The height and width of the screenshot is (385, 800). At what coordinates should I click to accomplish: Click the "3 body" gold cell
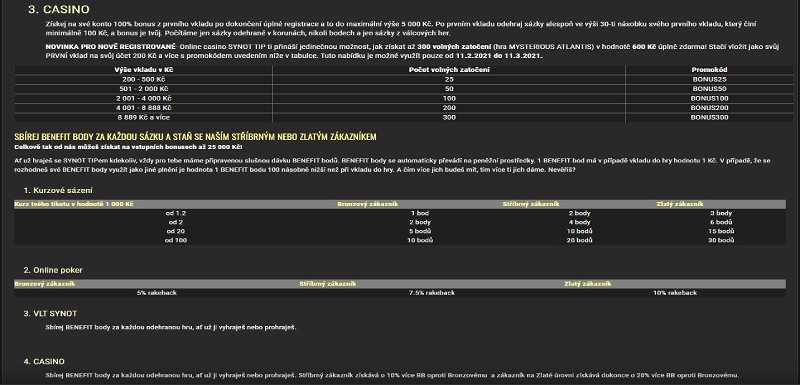click(721, 213)
